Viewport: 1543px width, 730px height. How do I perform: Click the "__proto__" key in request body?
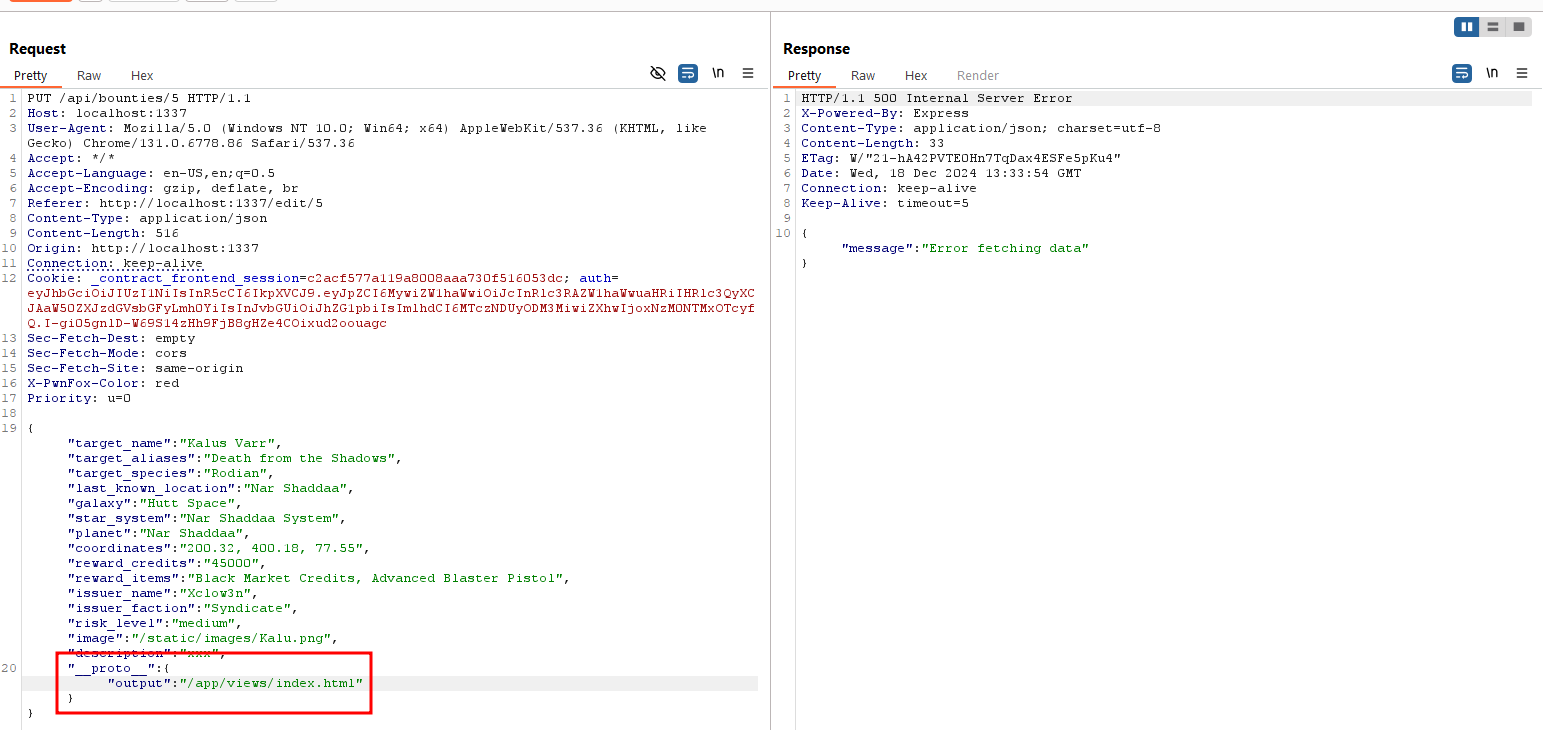pos(111,668)
